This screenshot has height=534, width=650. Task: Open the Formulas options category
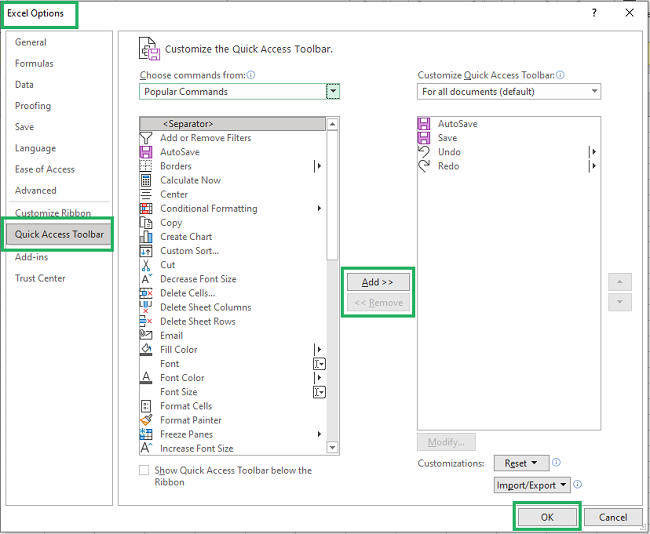34,64
